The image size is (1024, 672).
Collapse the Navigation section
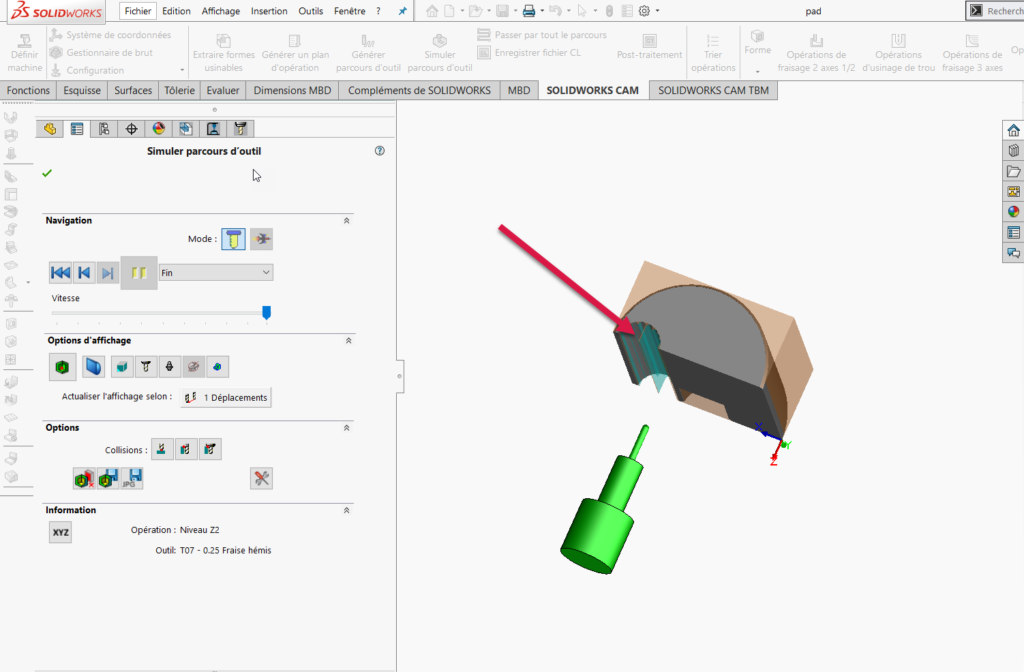click(x=347, y=220)
